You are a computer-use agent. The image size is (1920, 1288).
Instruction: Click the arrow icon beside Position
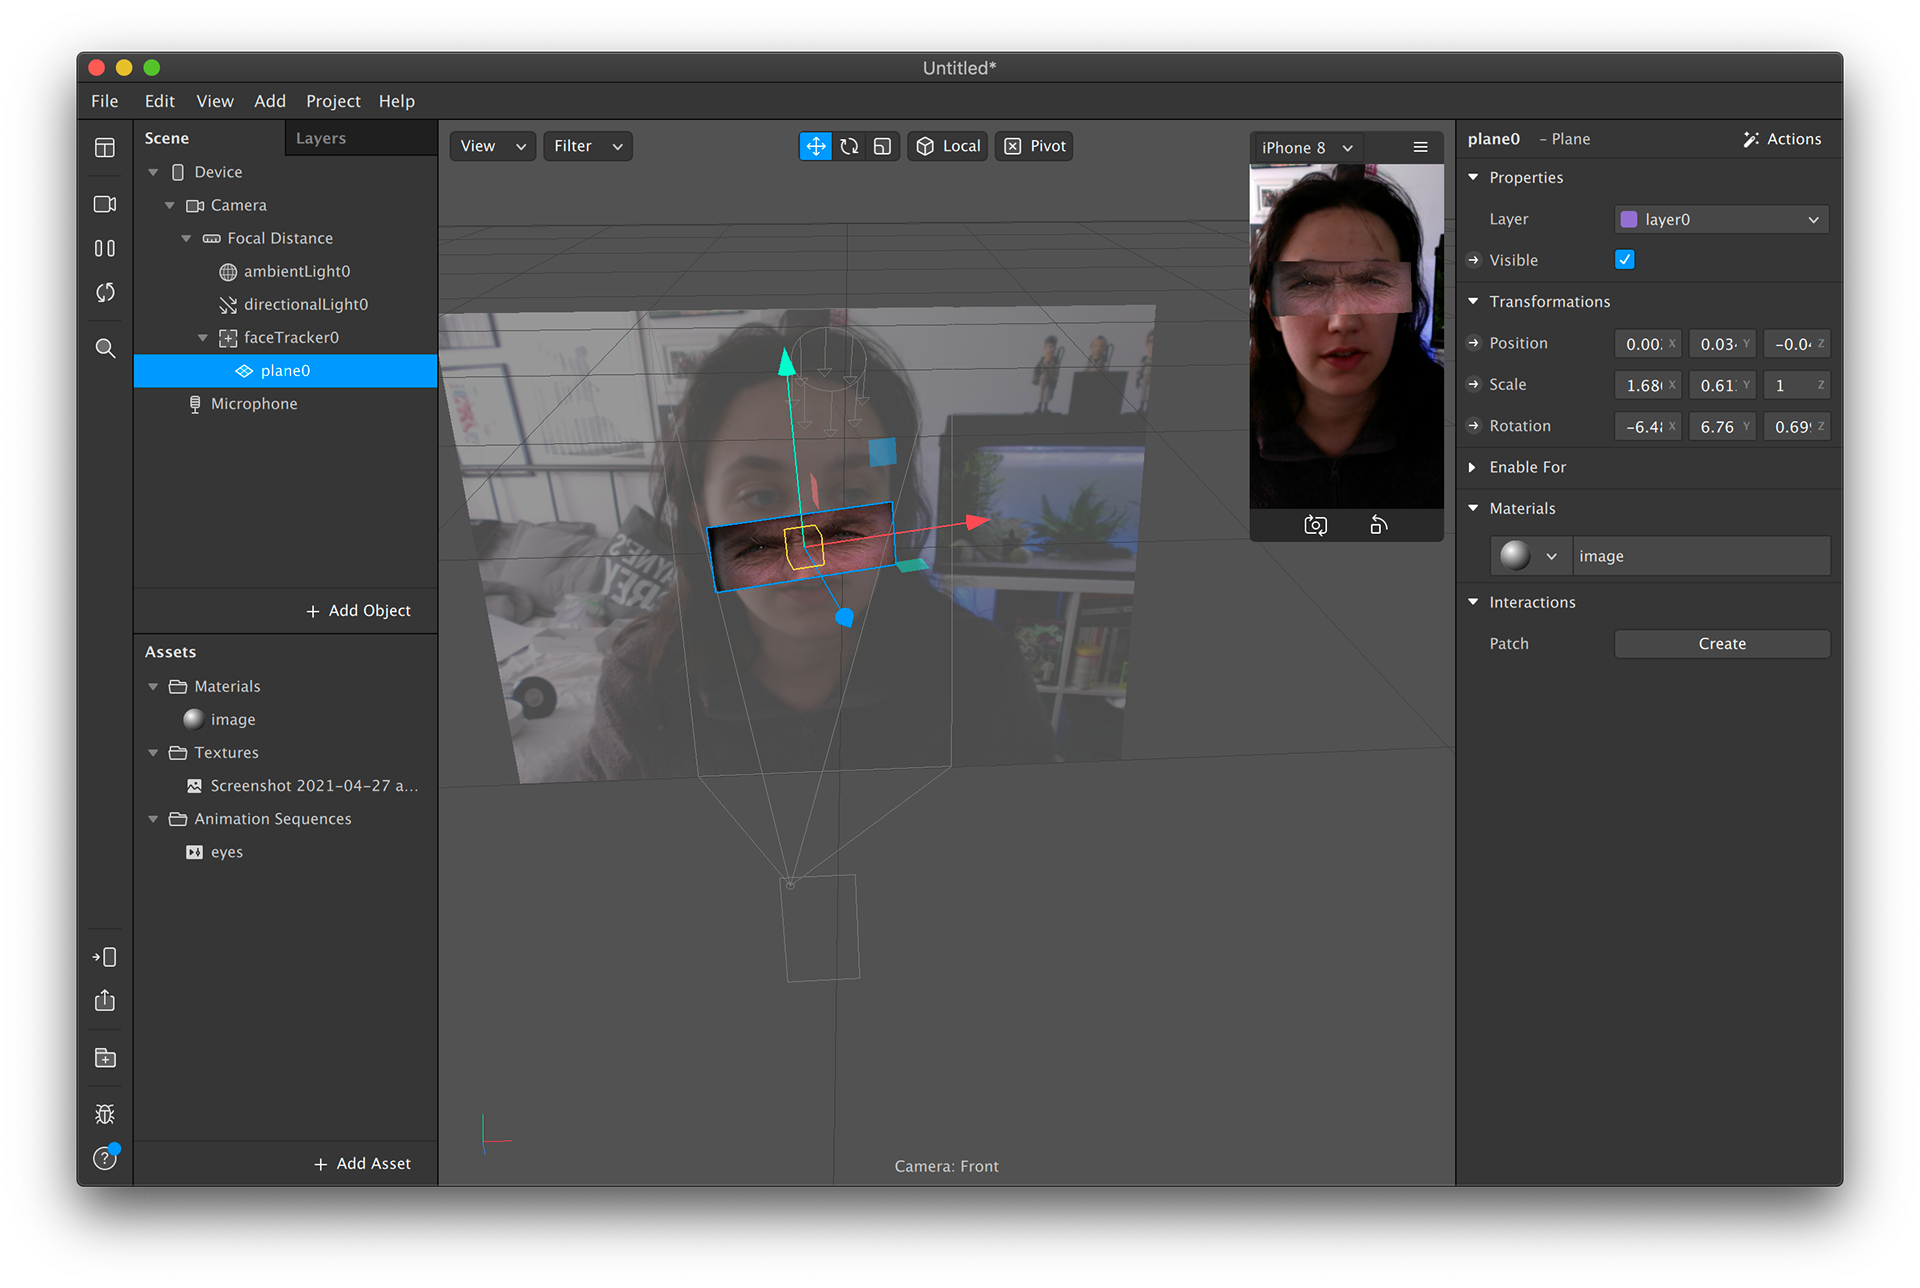(1474, 343)
